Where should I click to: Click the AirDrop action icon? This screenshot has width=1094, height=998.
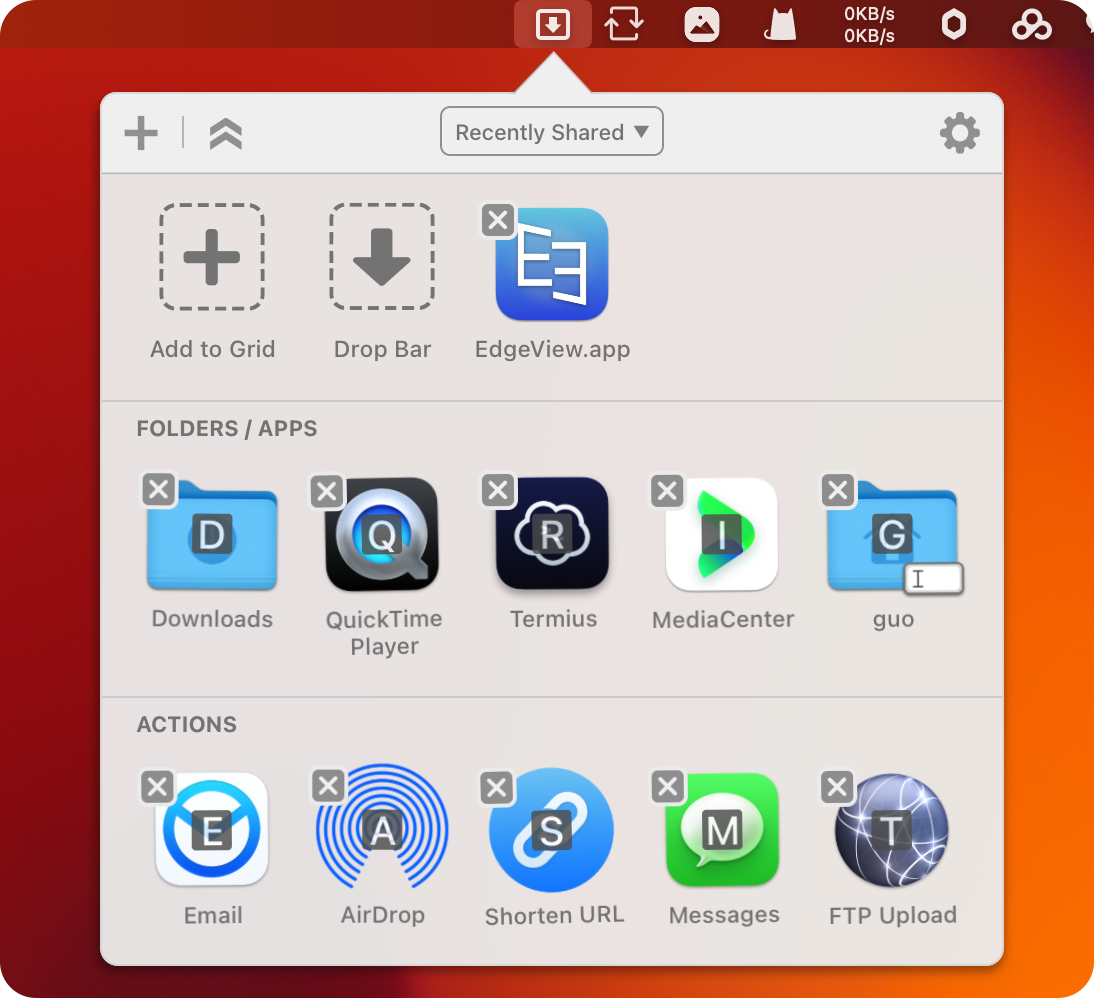(x=382, y=826)
